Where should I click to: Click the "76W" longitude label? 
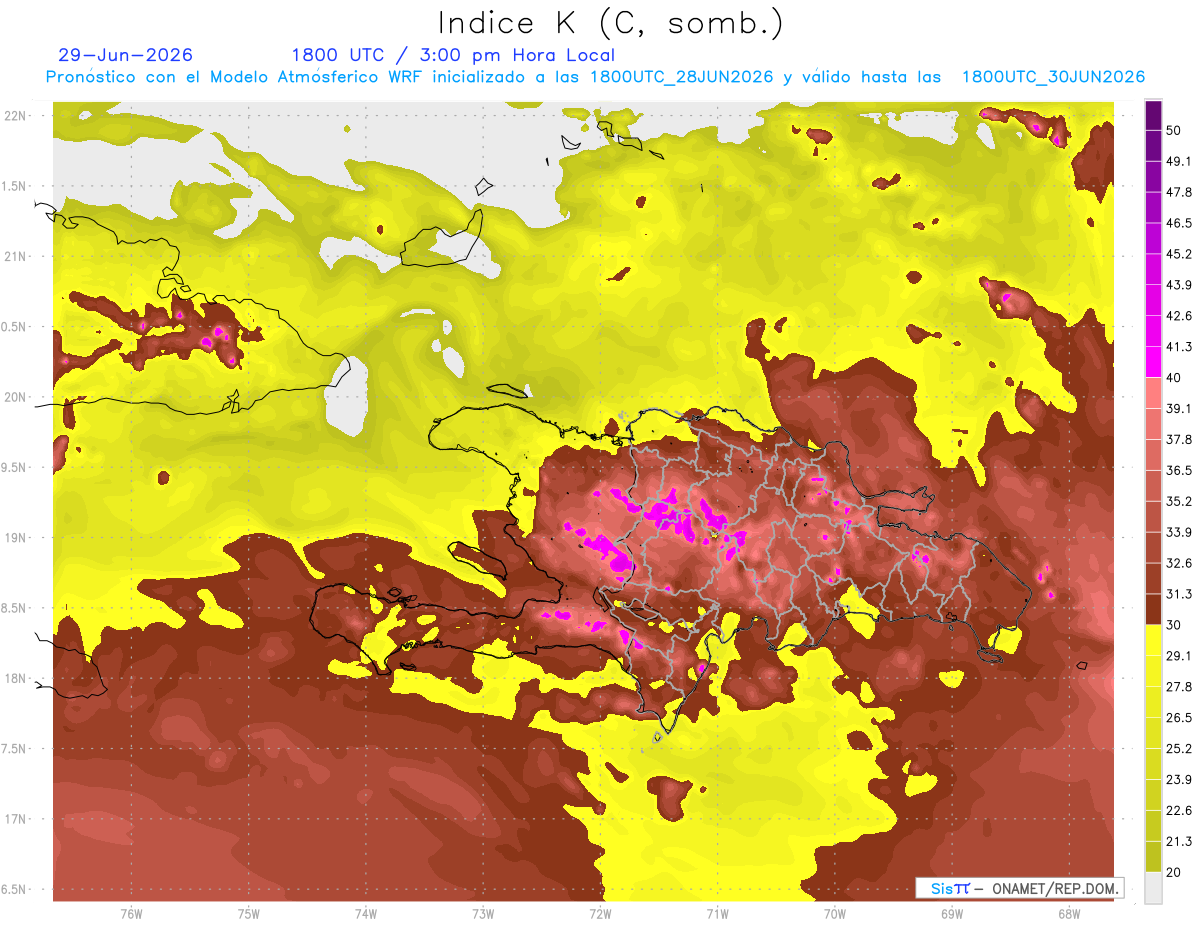(131, 914)
